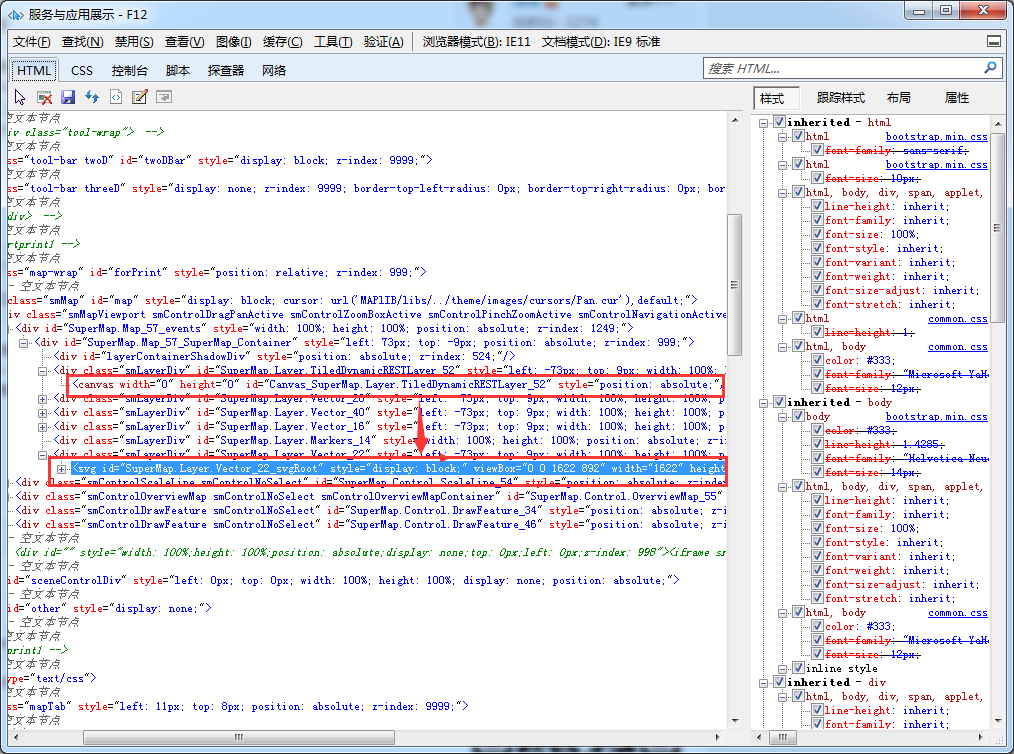Toggle the line-height: 1 property checkbox
1014x754 pixels.
click(x=817, y=332)
